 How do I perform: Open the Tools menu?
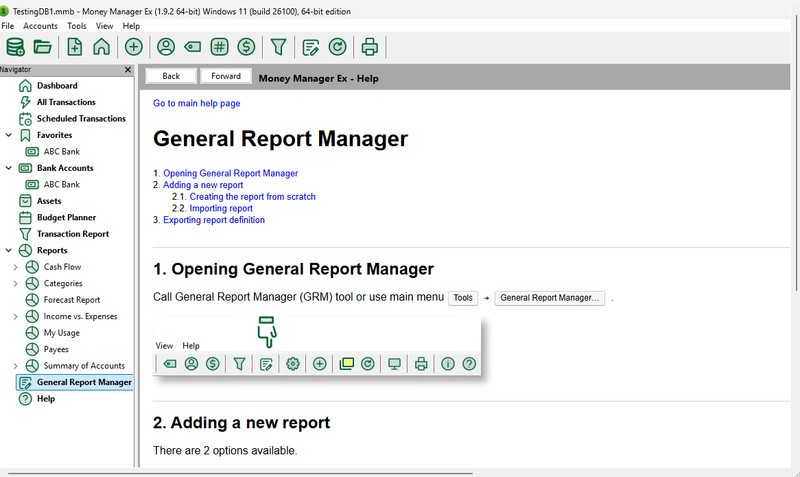(x=77, y=26)
